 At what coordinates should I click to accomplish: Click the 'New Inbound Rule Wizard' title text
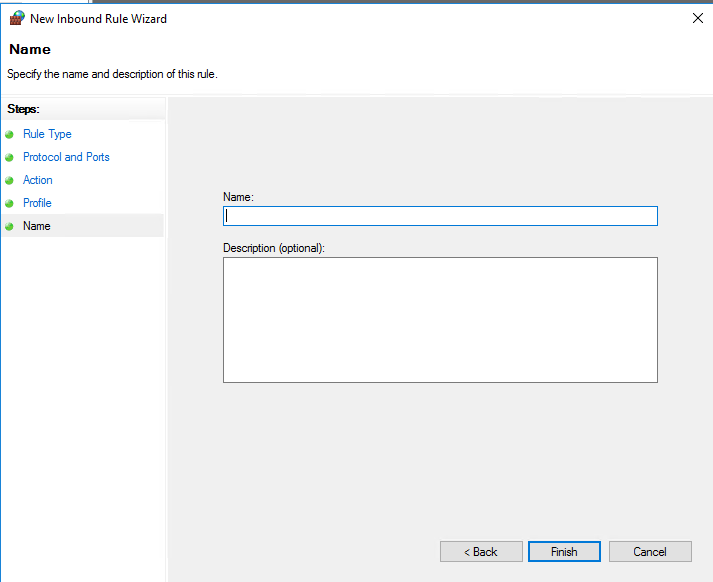coord(98,19)
